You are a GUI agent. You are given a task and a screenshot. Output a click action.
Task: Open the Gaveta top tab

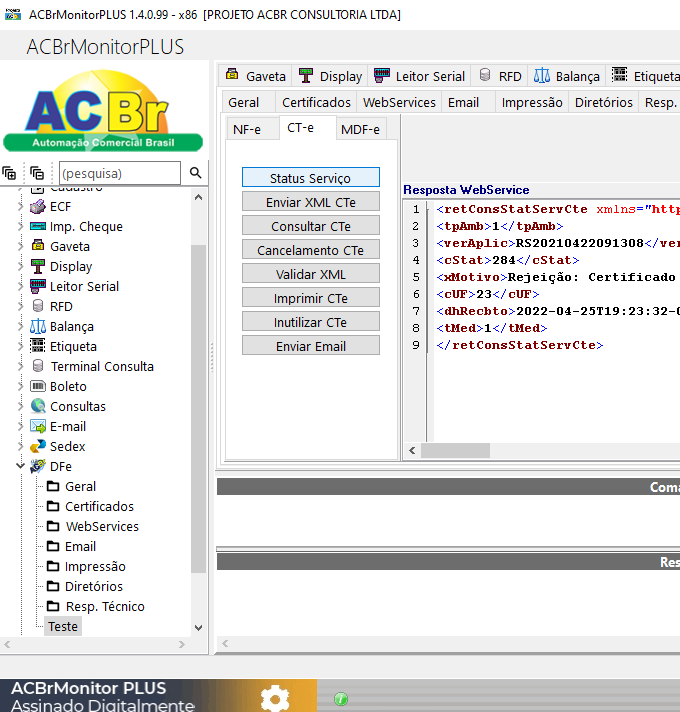point(256,76)
